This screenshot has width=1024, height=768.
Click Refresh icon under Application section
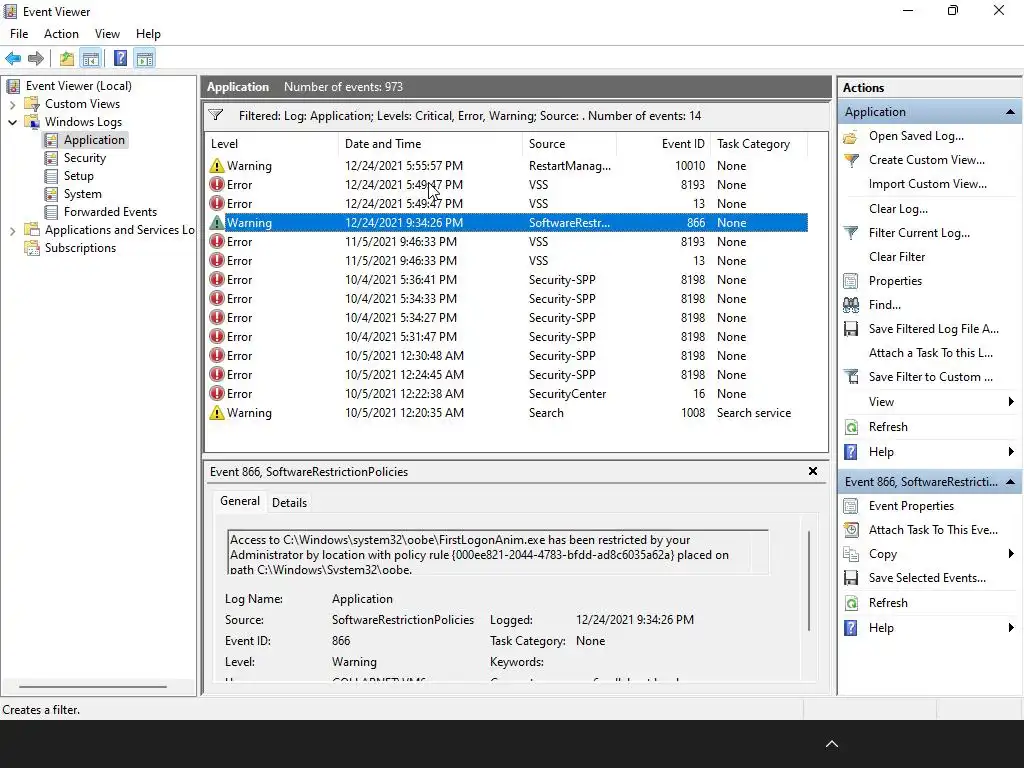pyautogui.click(x=850, y=427)
